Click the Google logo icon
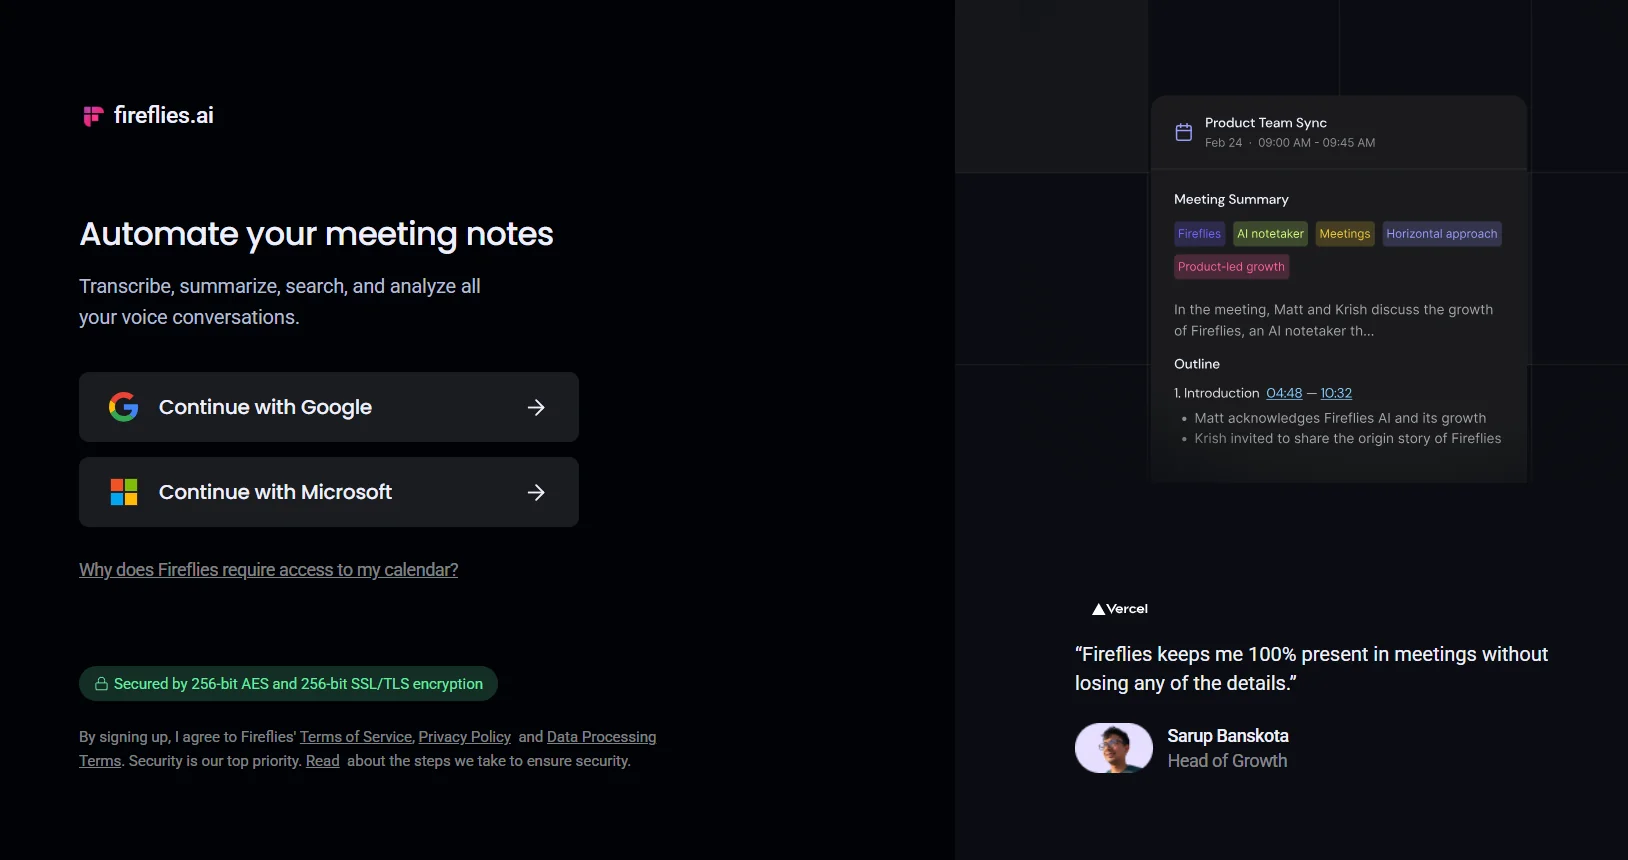Image resolution: width=1628 pixels, height=860 pixels. click(x=124, y=407)
